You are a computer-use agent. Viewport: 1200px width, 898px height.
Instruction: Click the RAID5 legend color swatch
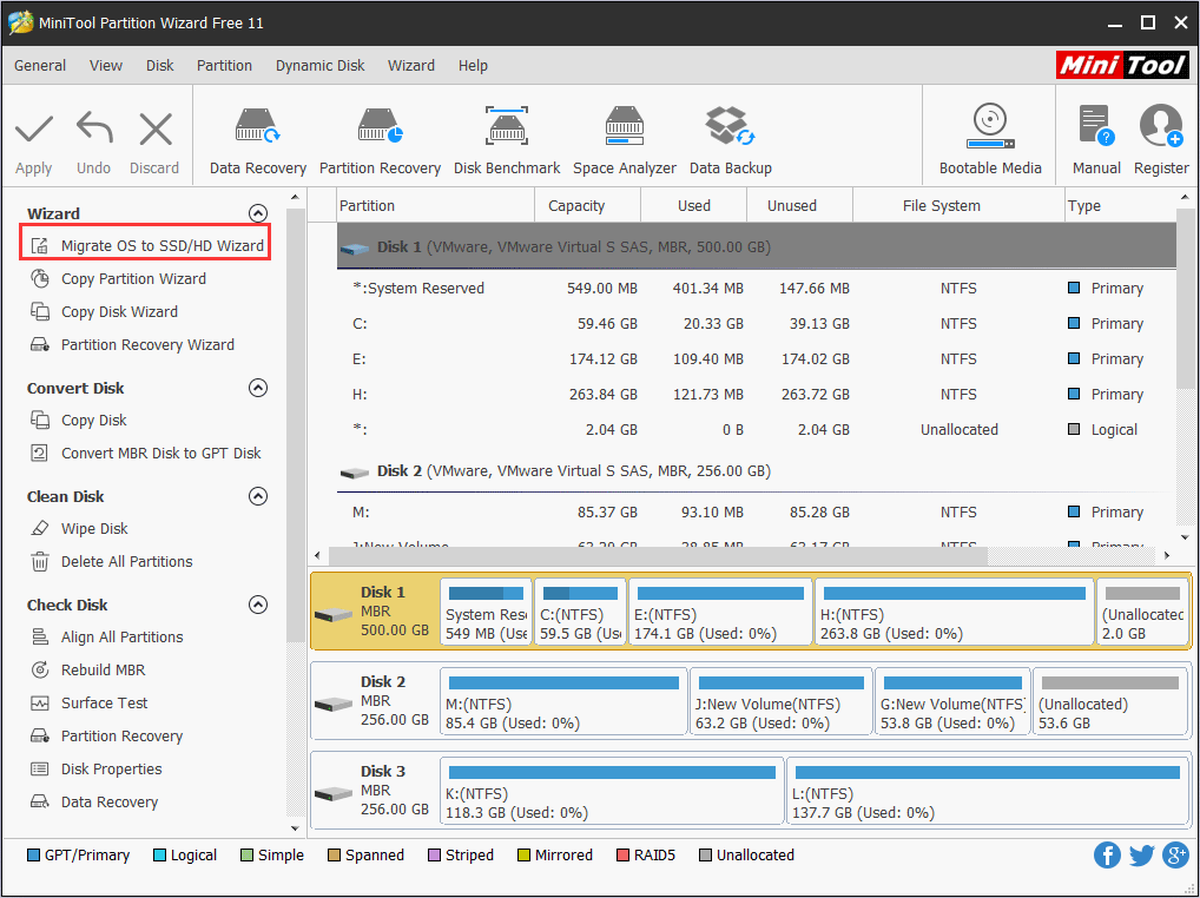click(623, 855)
